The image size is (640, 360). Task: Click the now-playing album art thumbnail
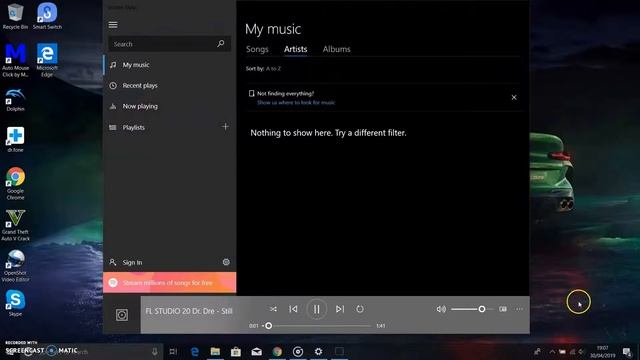pos(122,315)
